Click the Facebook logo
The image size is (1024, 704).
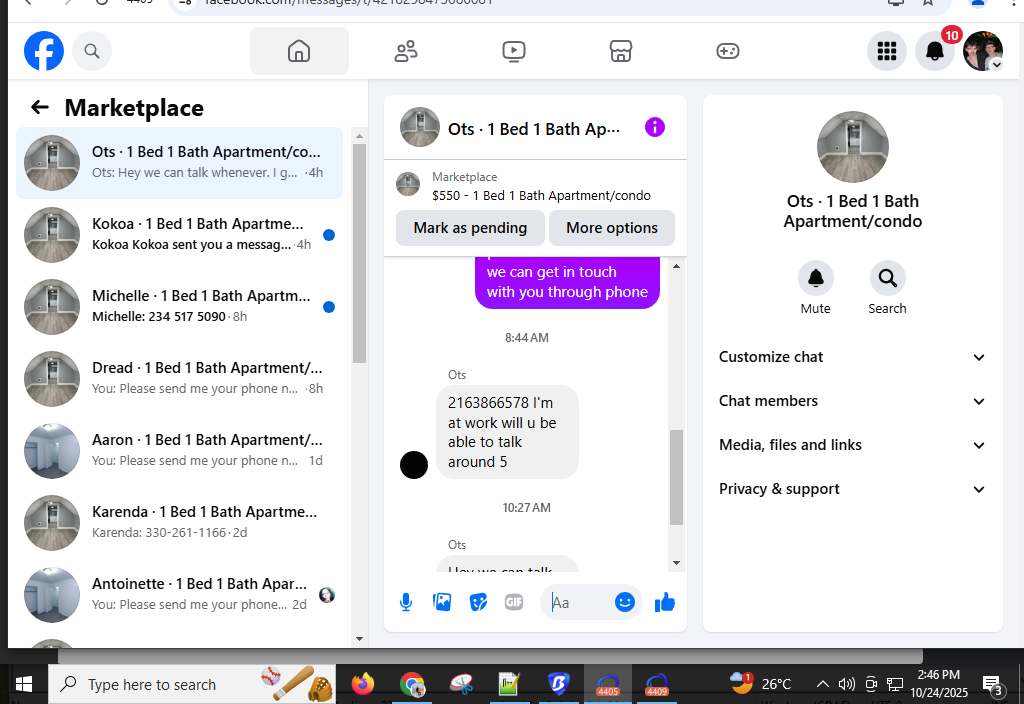pyautogui.click(x=44, y=51)
